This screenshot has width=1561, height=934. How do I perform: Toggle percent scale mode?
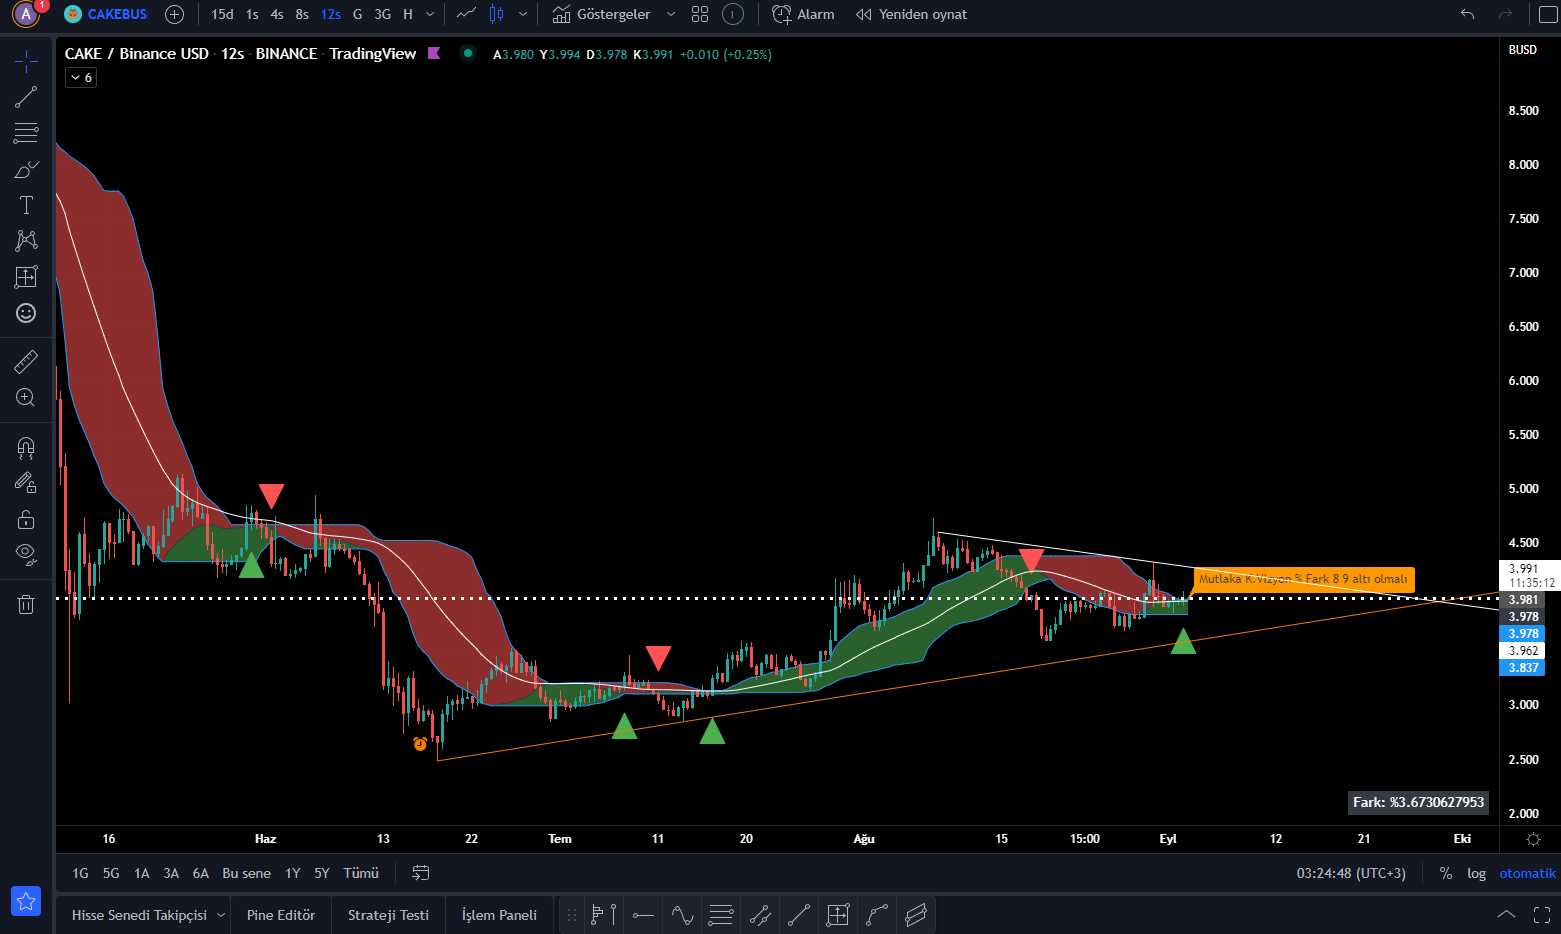(1445, 873)
